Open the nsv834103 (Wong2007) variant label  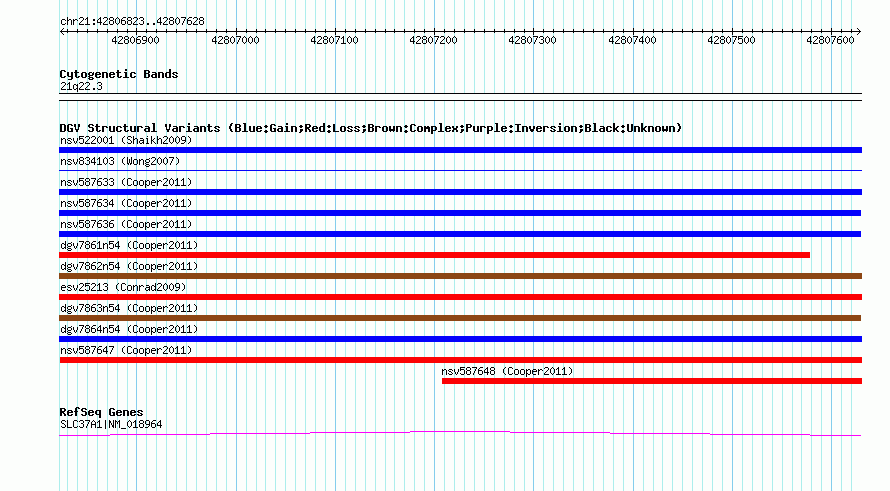120,161
